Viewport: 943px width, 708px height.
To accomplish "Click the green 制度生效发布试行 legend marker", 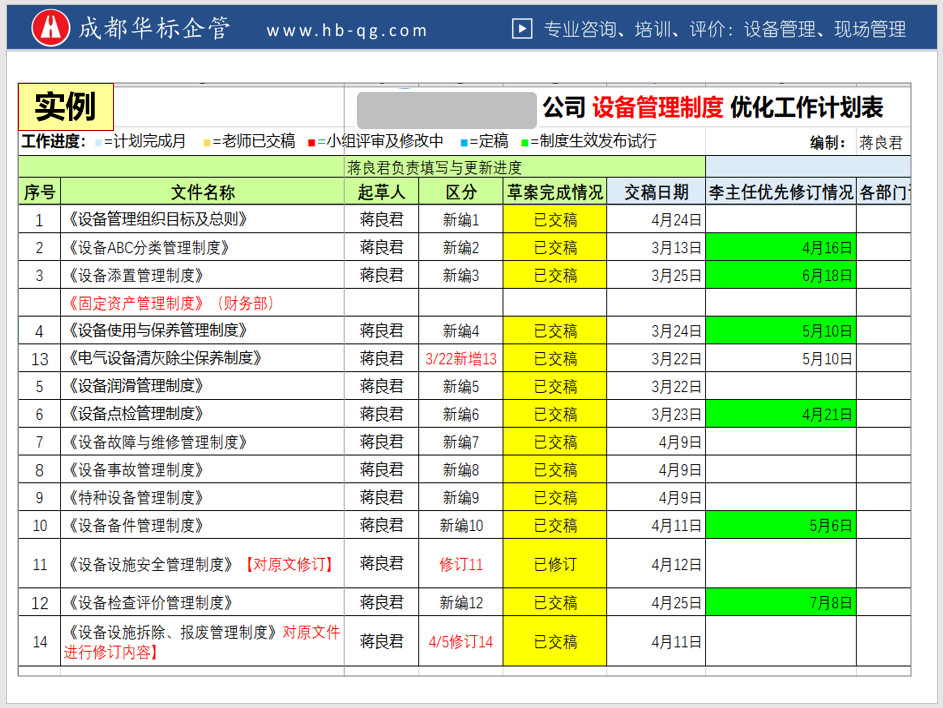I will click(x=525, y=142).
